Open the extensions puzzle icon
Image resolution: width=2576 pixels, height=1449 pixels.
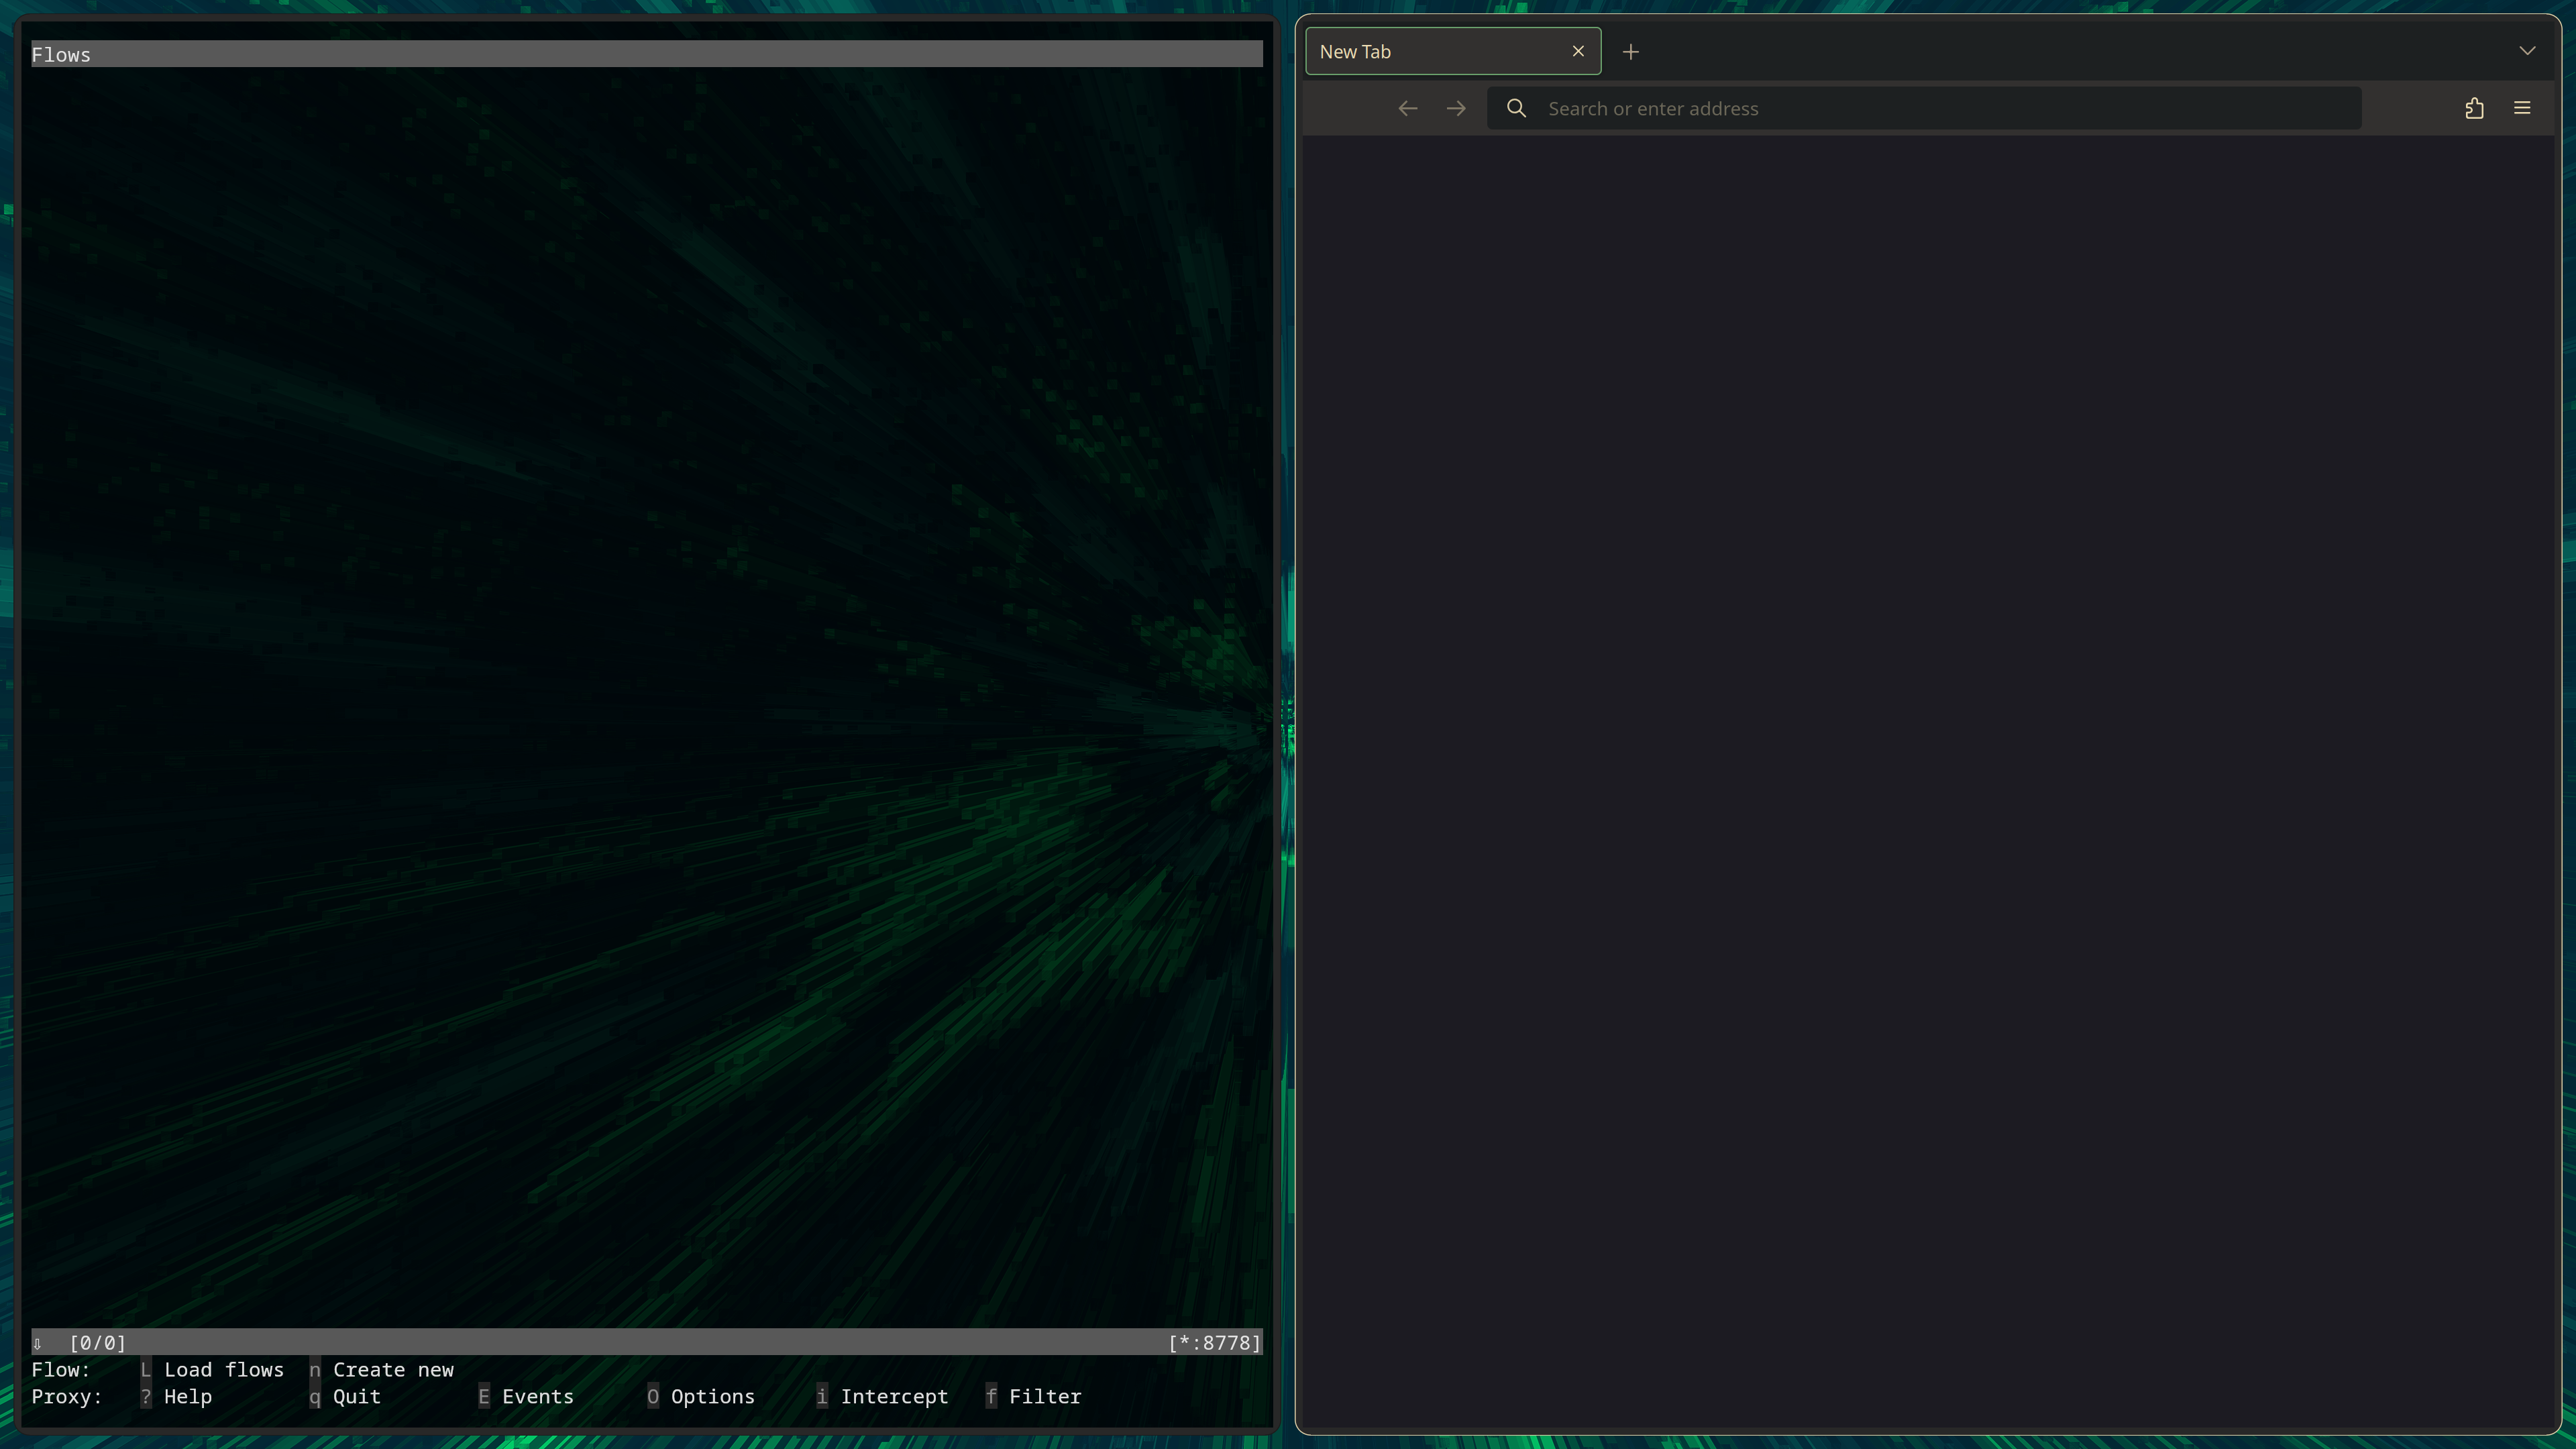point(2474,108)
